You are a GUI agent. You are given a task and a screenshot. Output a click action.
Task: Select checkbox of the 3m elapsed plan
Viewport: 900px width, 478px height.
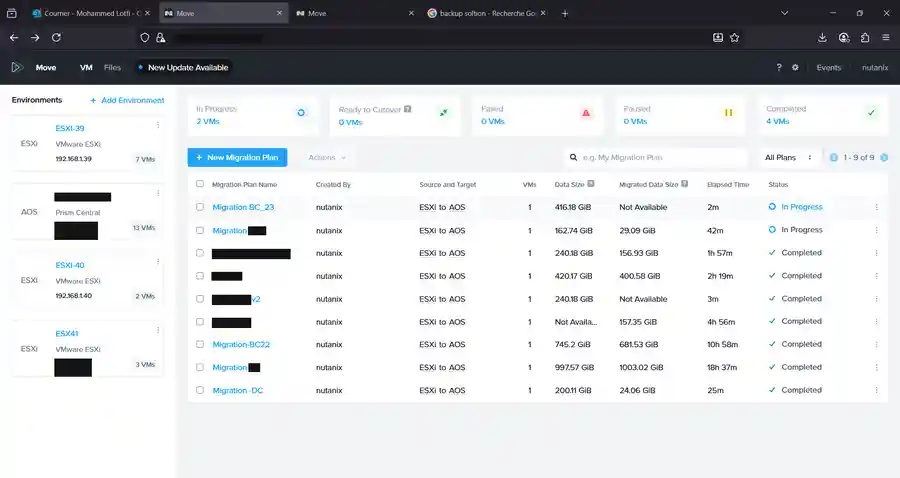point(200,299)
